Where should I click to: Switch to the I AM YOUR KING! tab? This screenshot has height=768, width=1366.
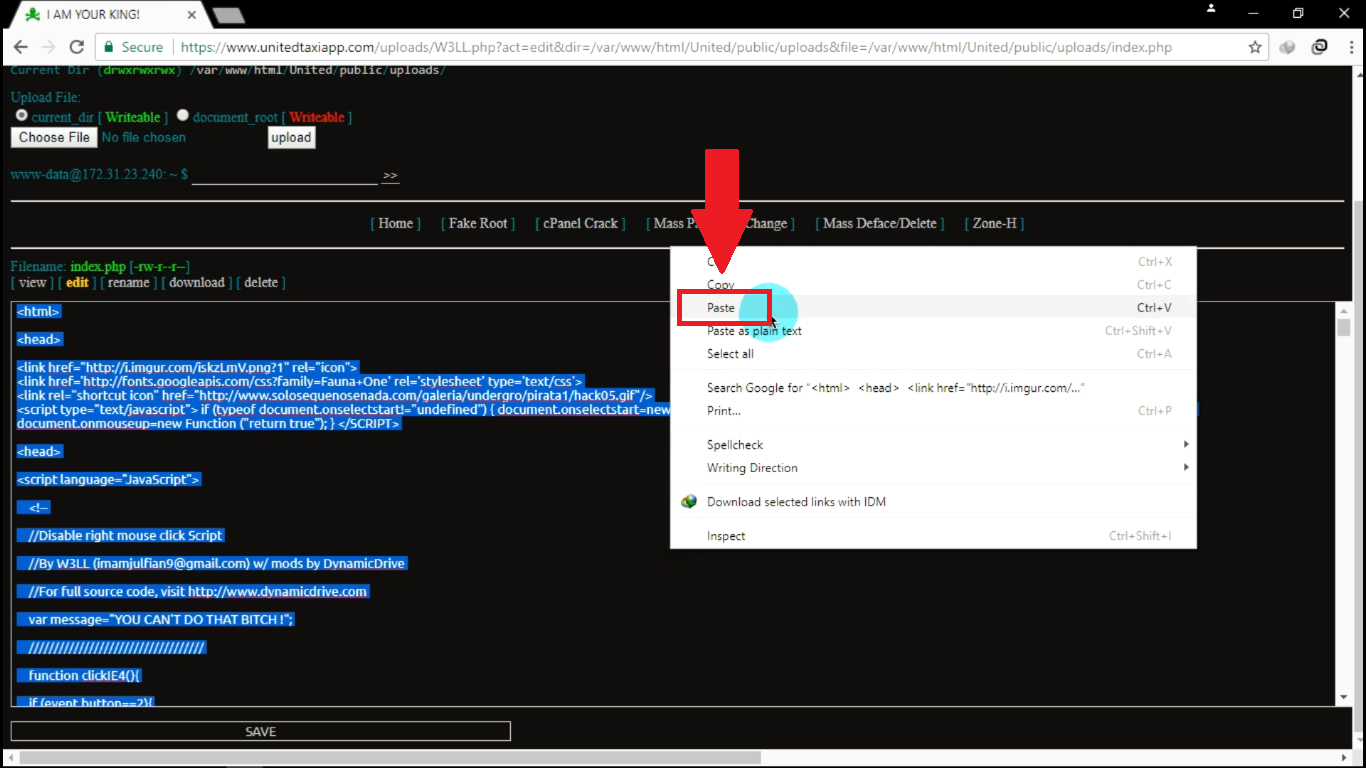coord(97,15)
